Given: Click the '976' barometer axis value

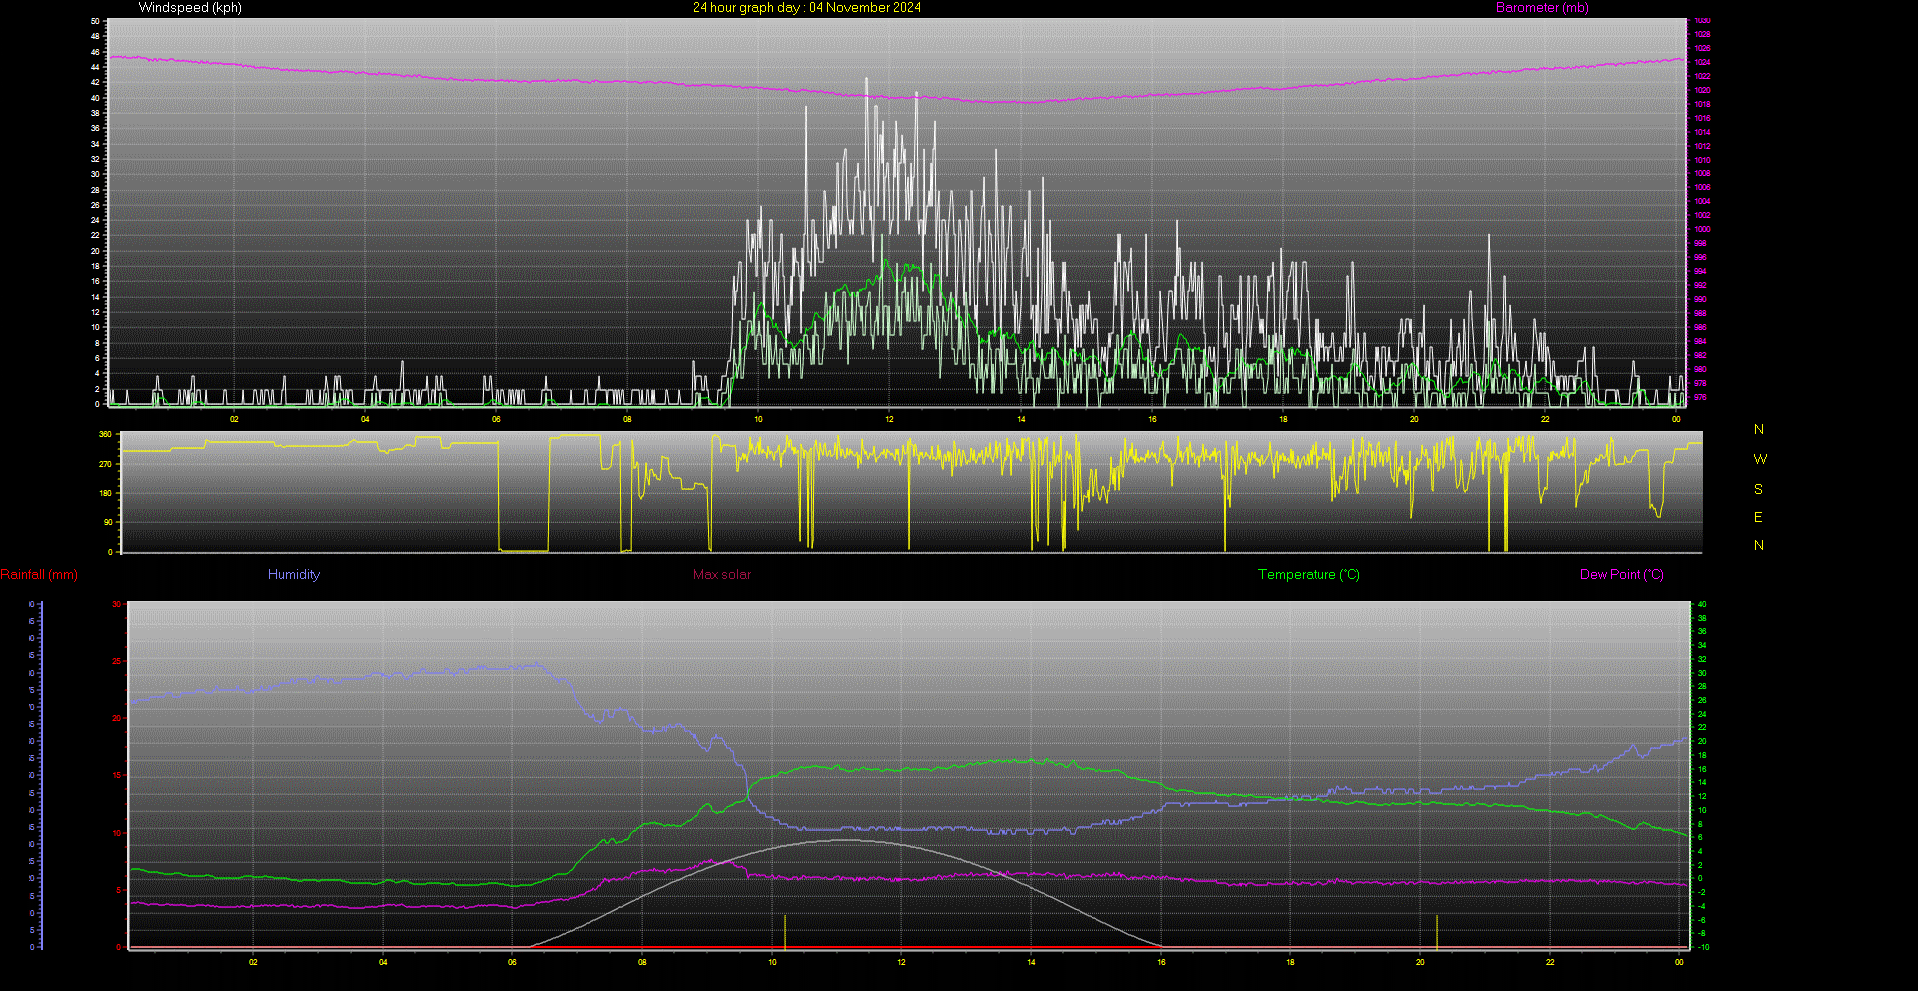Looking at the screenshot, I should point(1701,397).
